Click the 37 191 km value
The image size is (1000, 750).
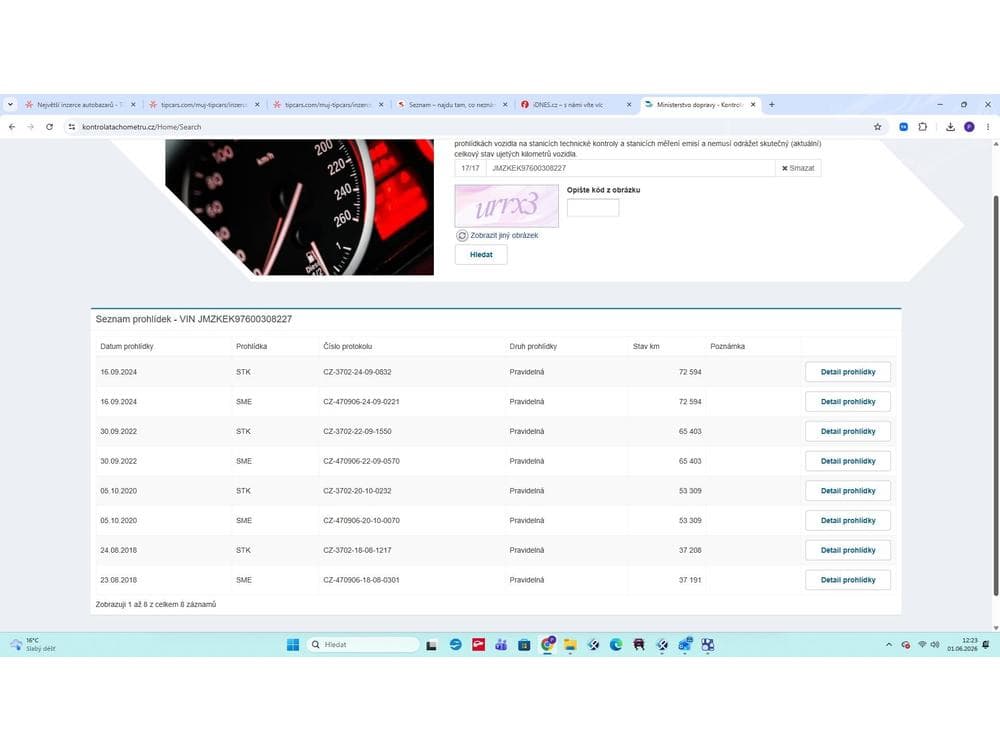690,580
